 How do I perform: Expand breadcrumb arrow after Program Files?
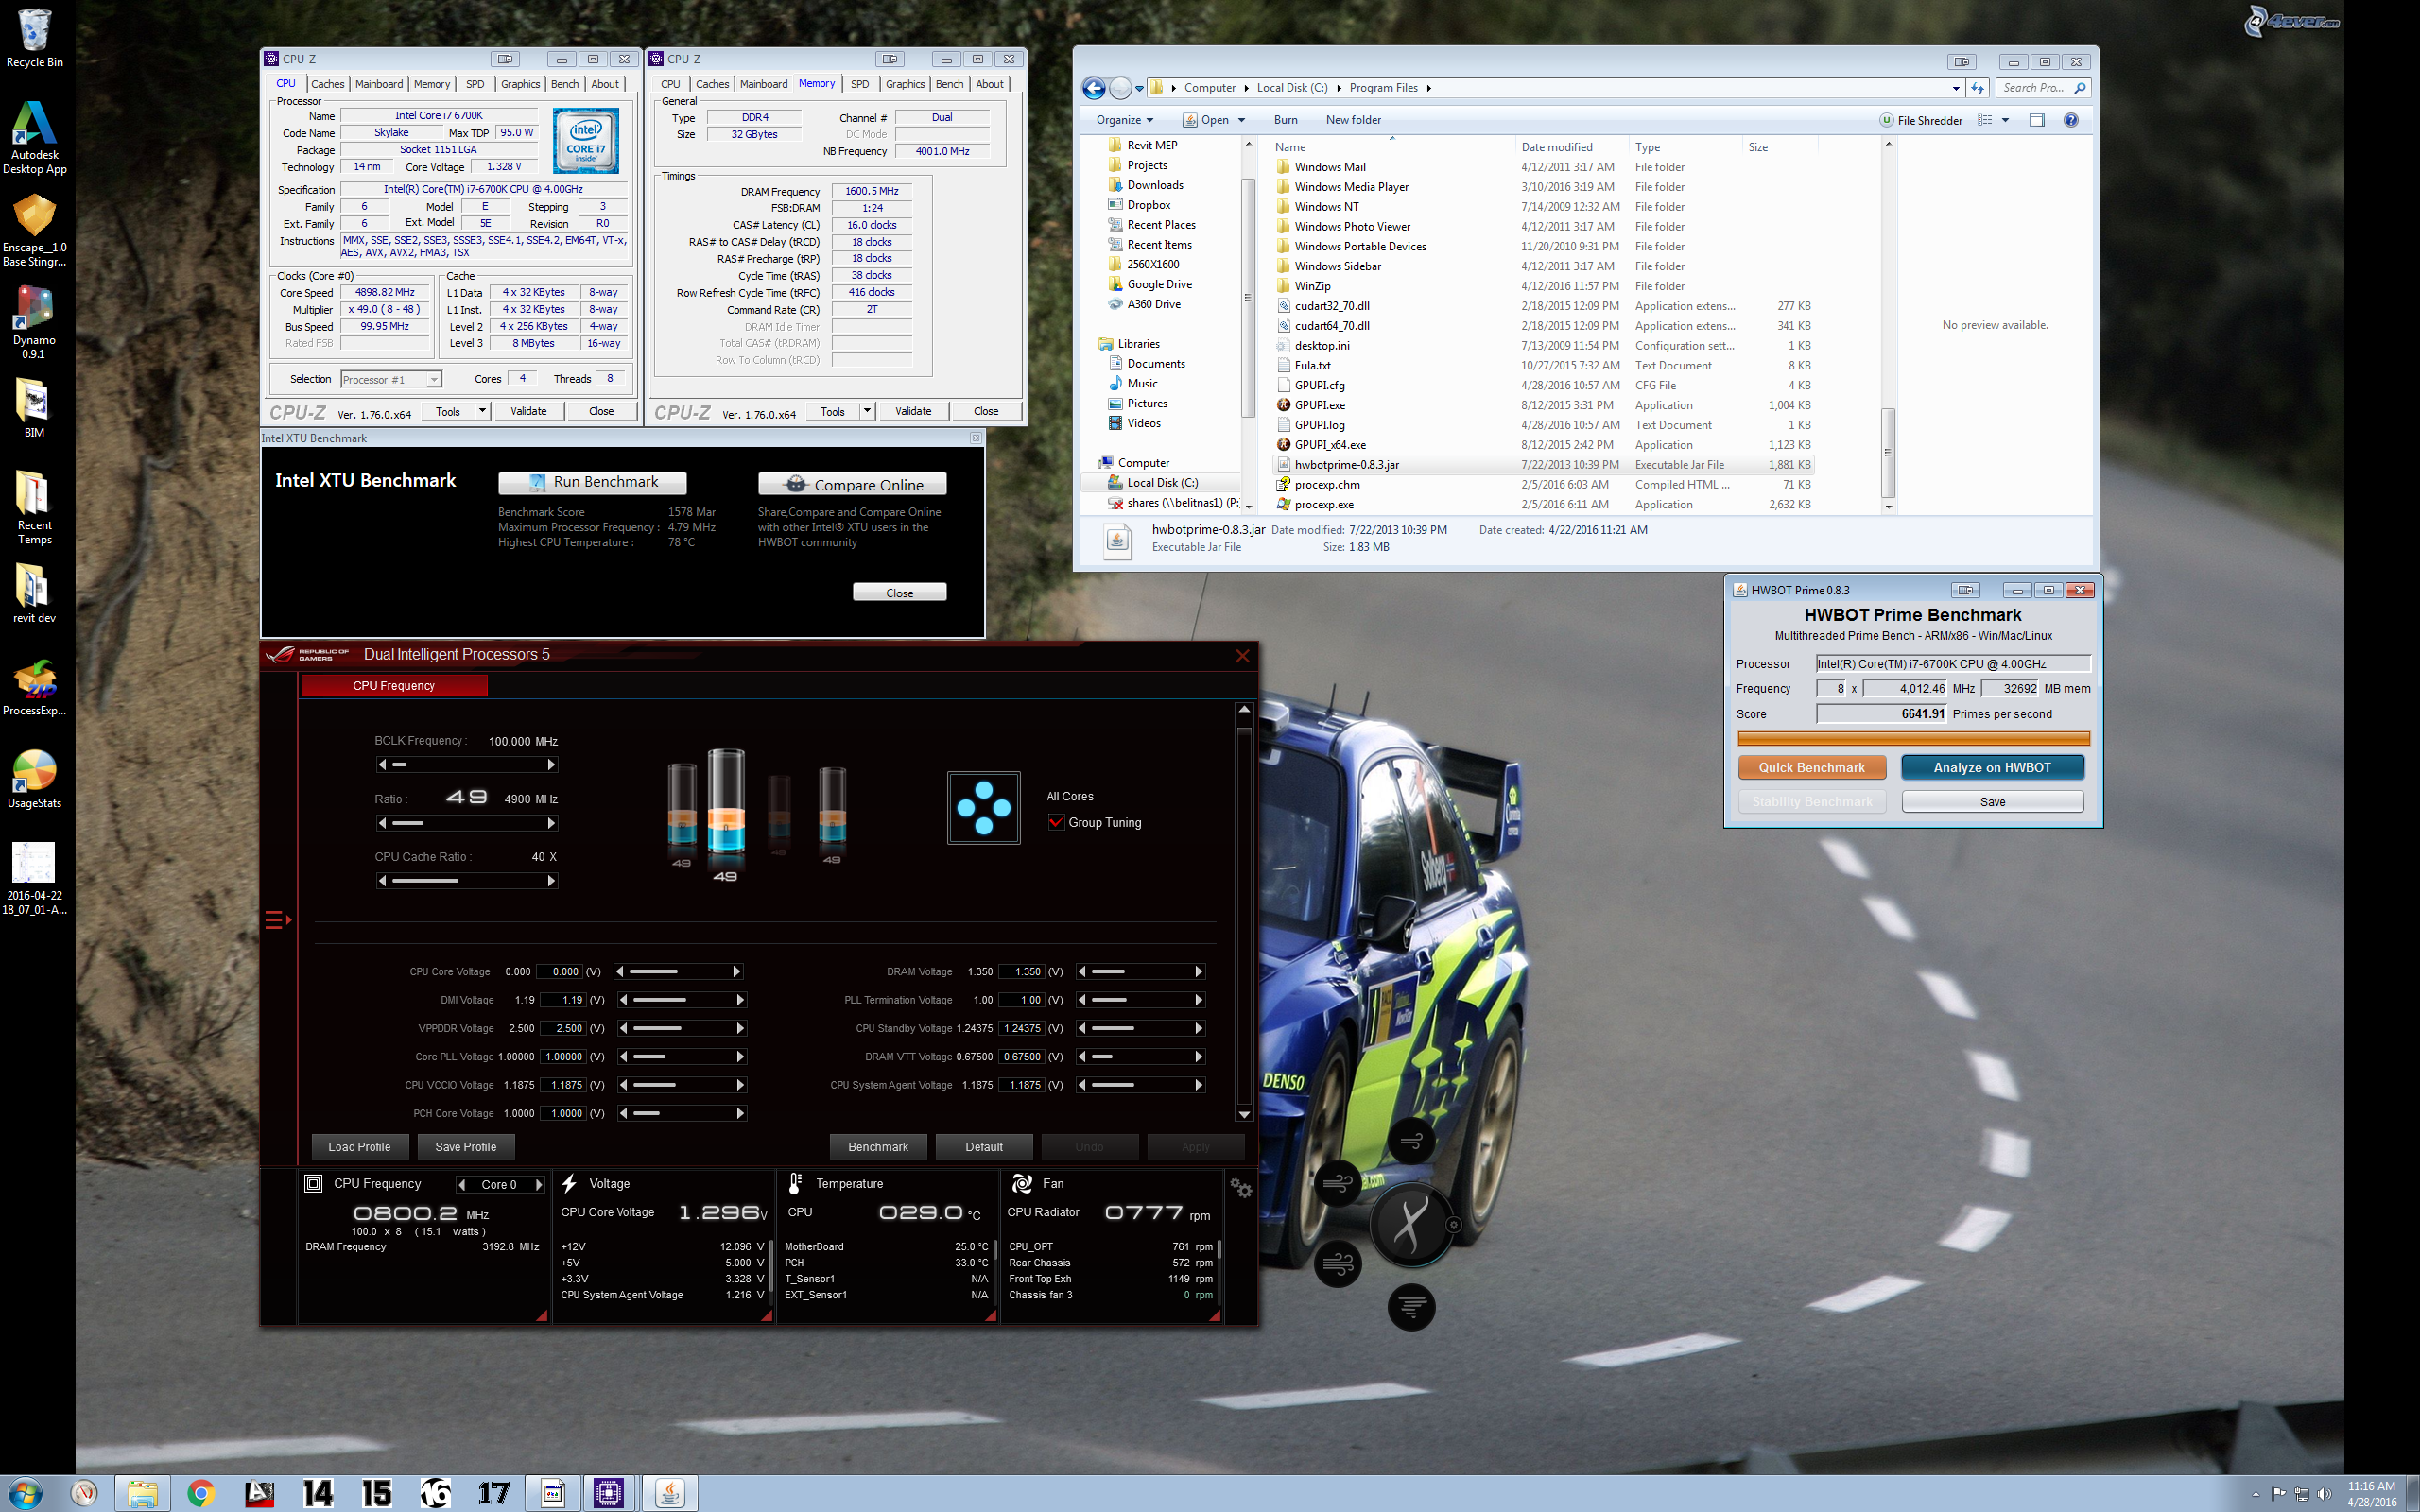pos(1429,88)
